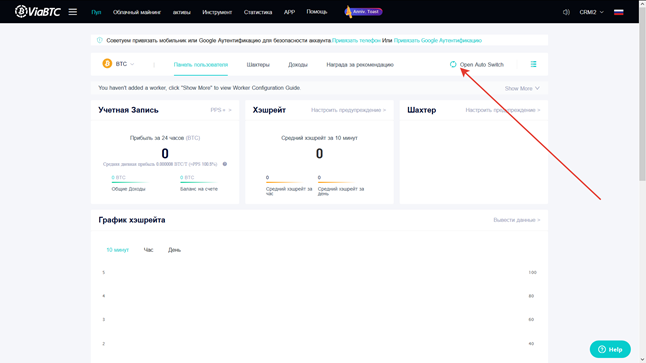Switch to Награда за рекомендацию tab

click(x=360, y=65)
